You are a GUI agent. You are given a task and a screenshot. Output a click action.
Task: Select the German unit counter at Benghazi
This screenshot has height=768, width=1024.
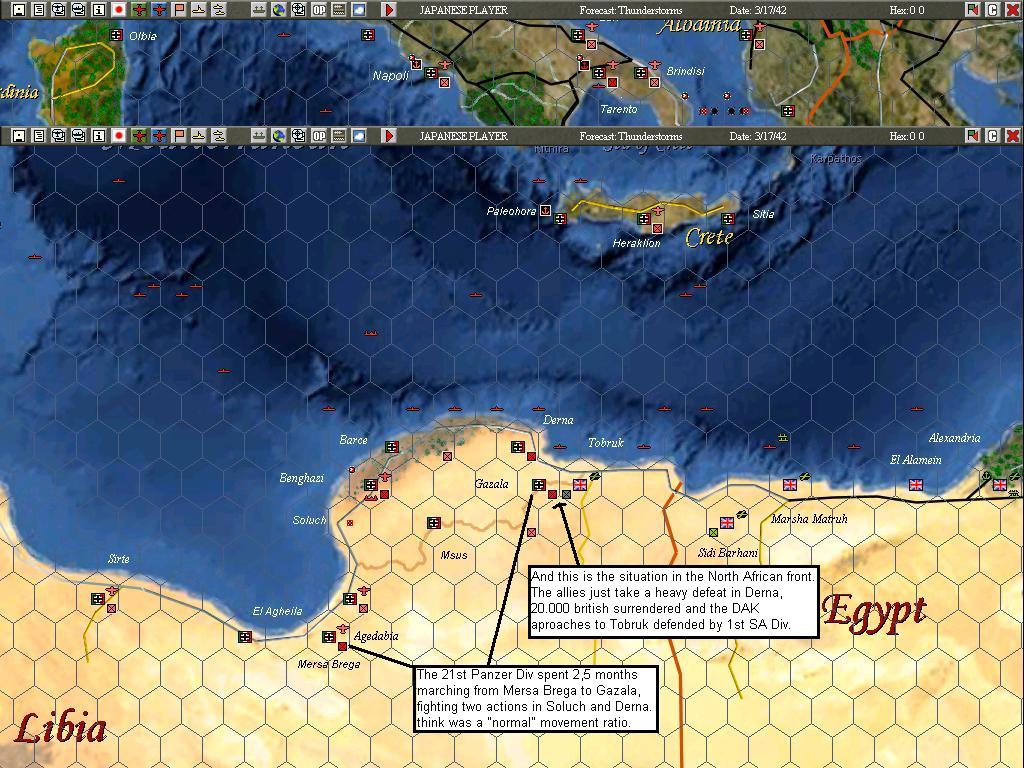point(370,485)
